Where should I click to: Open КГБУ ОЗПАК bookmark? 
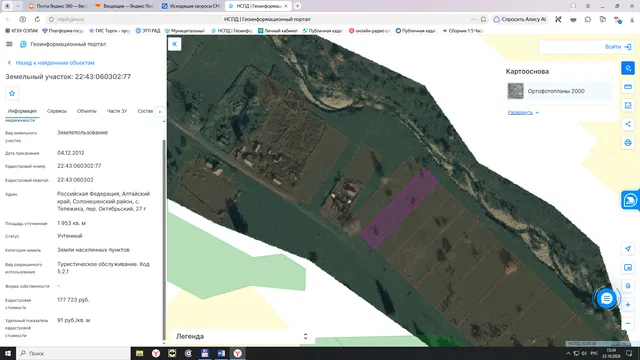(x=22, y=31)
